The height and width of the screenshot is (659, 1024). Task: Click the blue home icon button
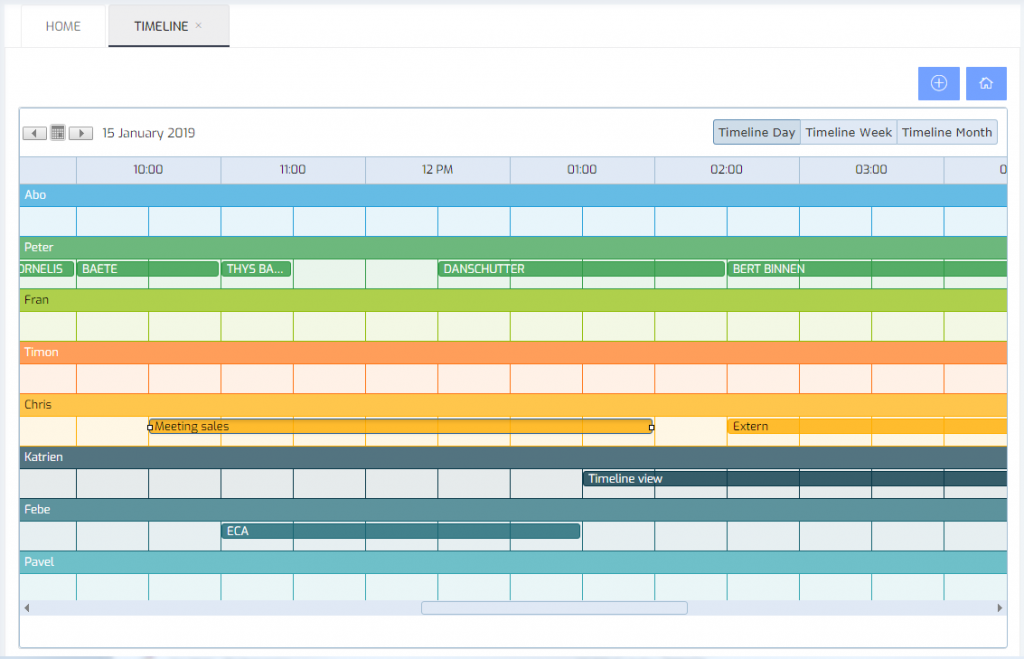tap(986, 83)
